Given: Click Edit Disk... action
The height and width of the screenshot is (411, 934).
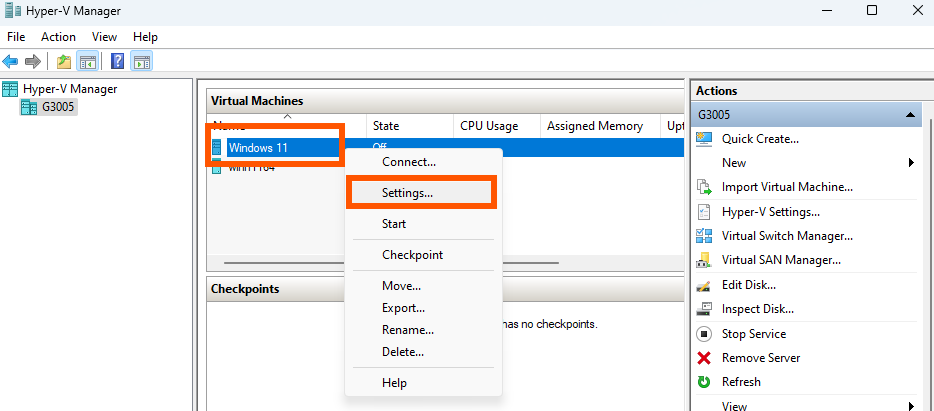Looking at the screenshot, I should (749, 285).
